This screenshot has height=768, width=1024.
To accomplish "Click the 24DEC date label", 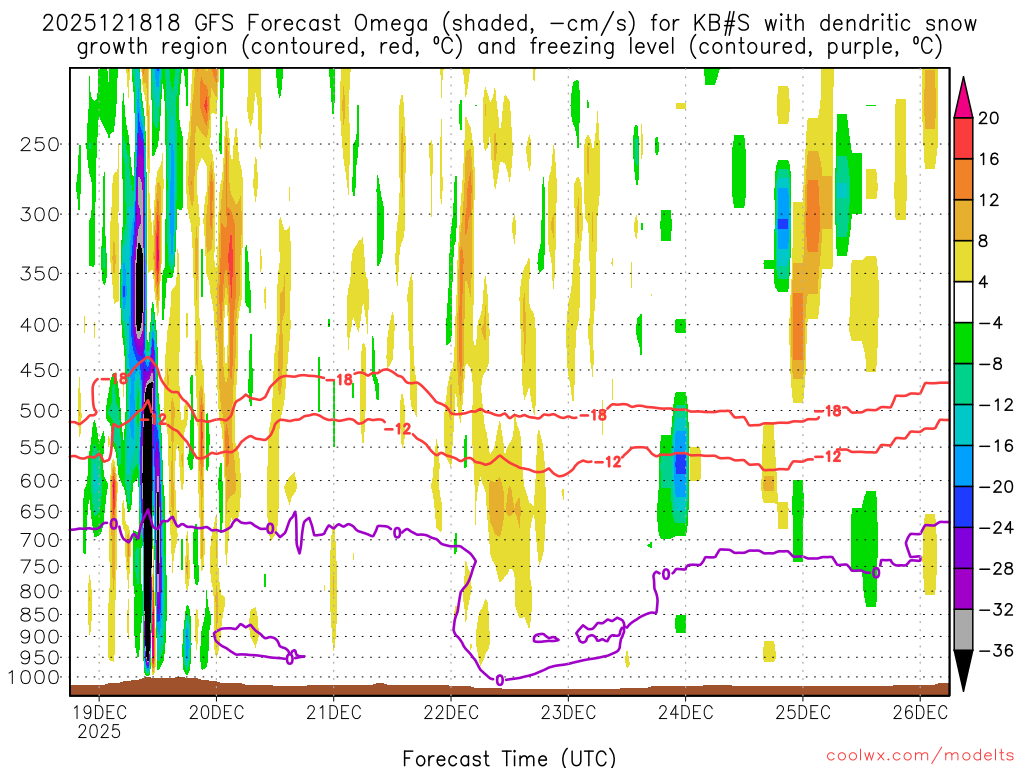I will tap(686, 712).
